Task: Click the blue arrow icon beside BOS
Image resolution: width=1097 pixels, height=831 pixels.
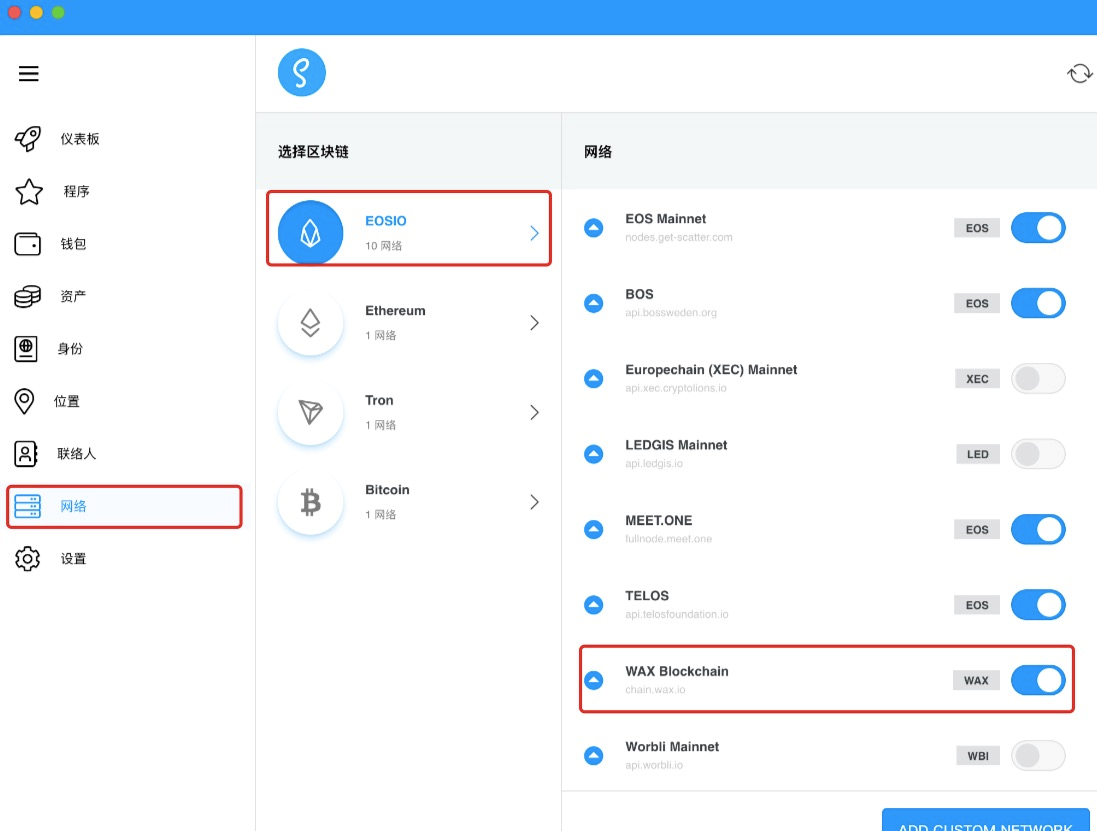Action: [593, 303]
